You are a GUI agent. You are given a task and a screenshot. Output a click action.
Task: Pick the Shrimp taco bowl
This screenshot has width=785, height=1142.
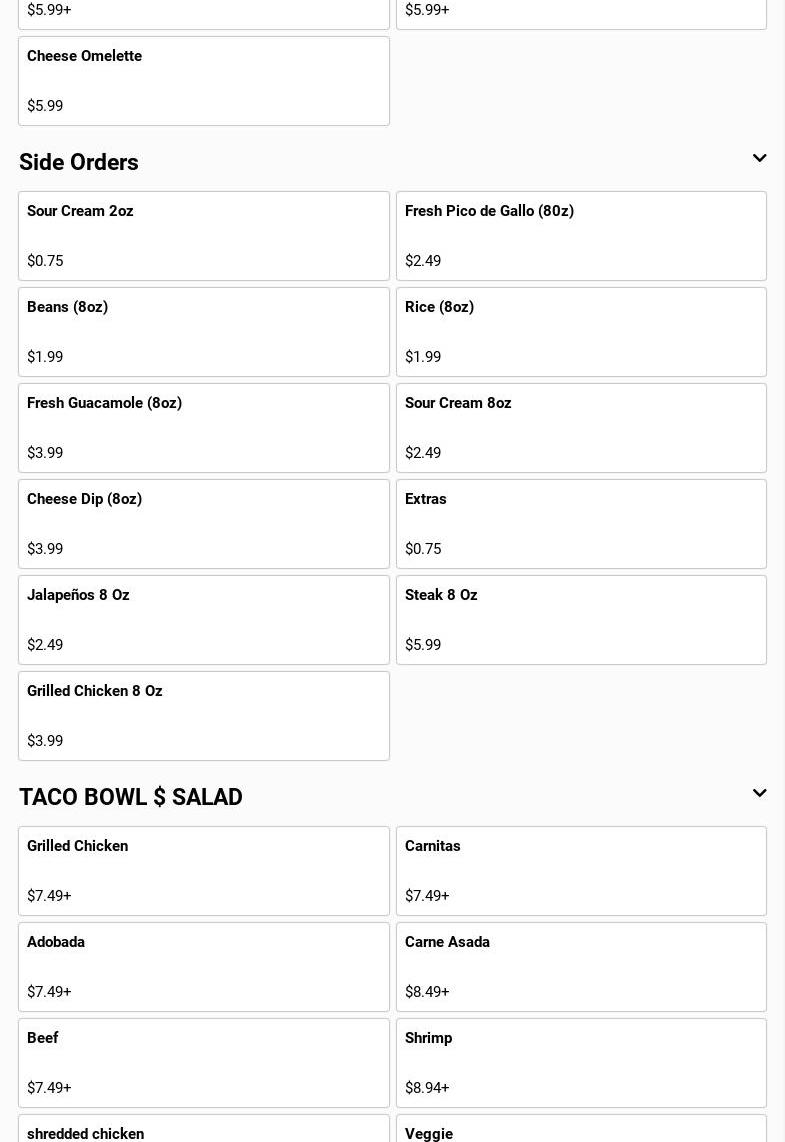(x=581, y=1063)
